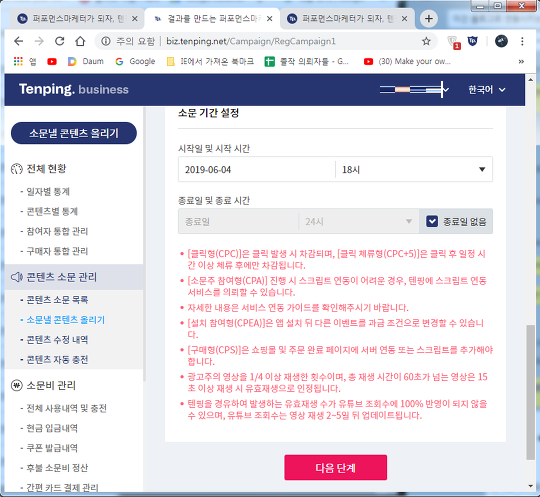
Task: Close the first browser tab
Action: click(x=135, y=19)
